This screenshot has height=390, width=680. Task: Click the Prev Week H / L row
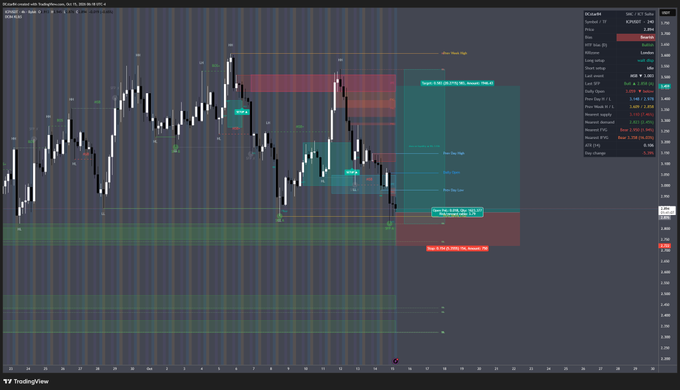pos(619,107)
